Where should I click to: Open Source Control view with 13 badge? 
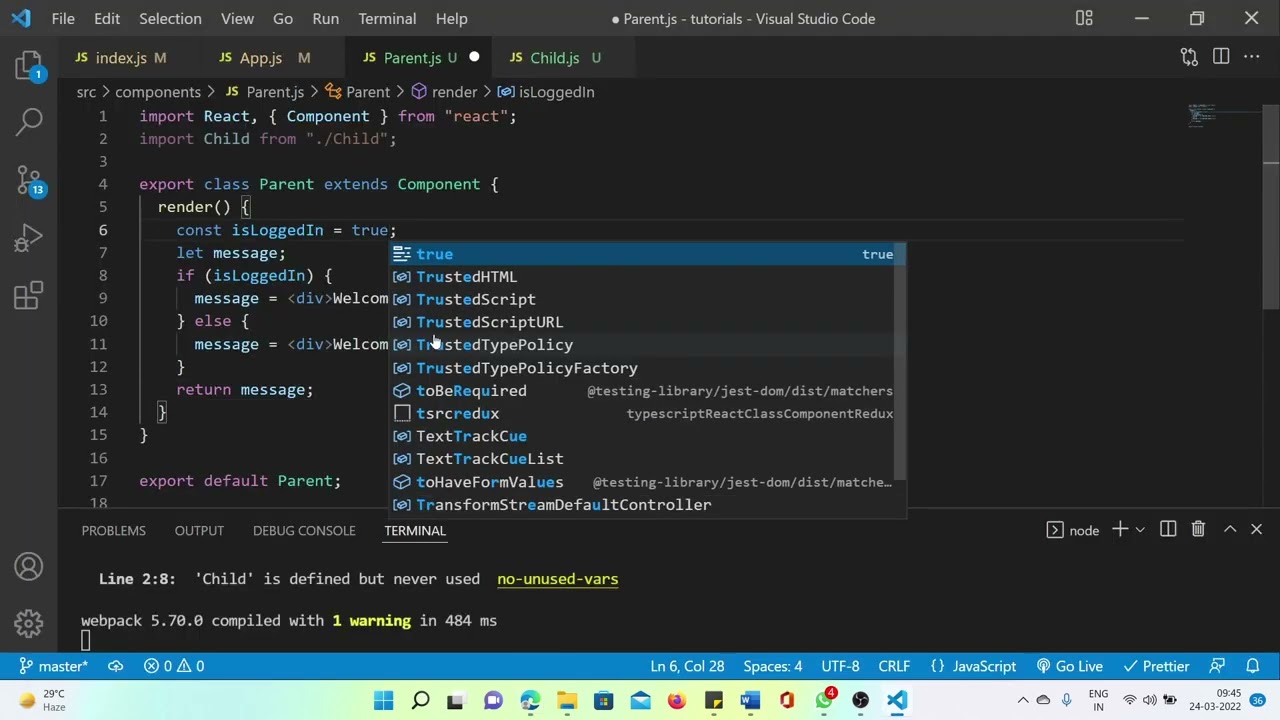(x=29, y=180)
